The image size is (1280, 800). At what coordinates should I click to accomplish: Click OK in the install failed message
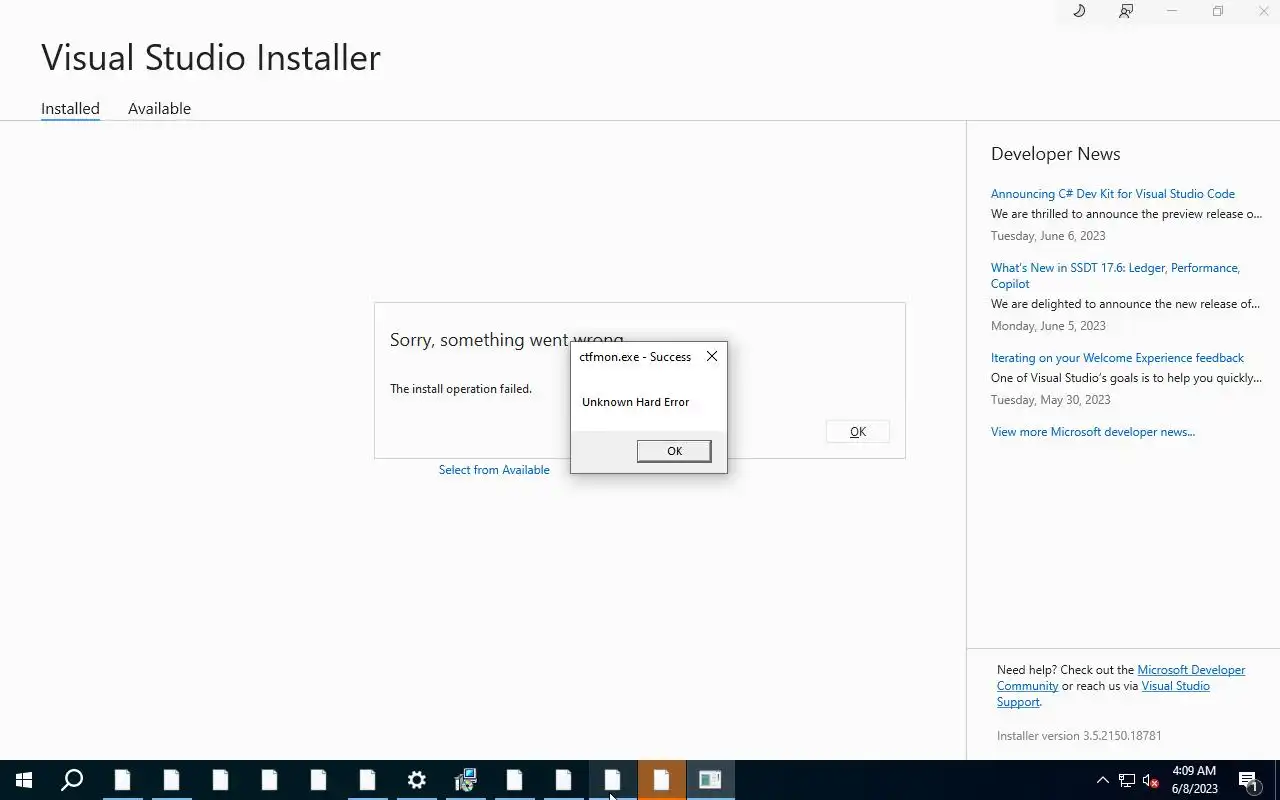click(858, 431)
